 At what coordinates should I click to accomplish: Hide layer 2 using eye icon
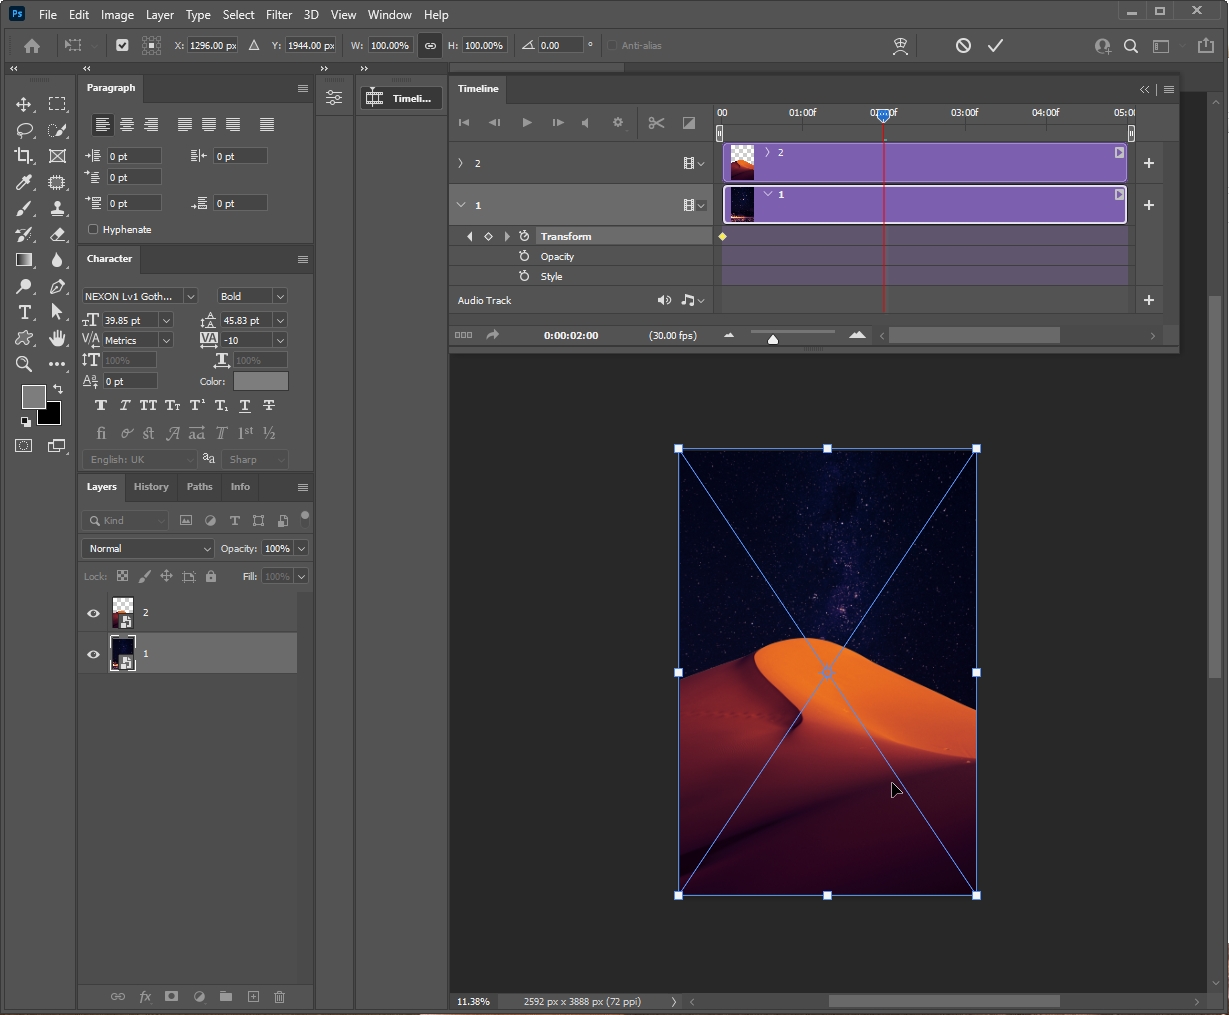94,613
